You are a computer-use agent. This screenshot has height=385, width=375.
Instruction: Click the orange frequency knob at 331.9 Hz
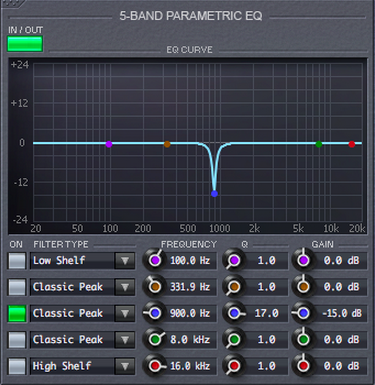[154, 287]
